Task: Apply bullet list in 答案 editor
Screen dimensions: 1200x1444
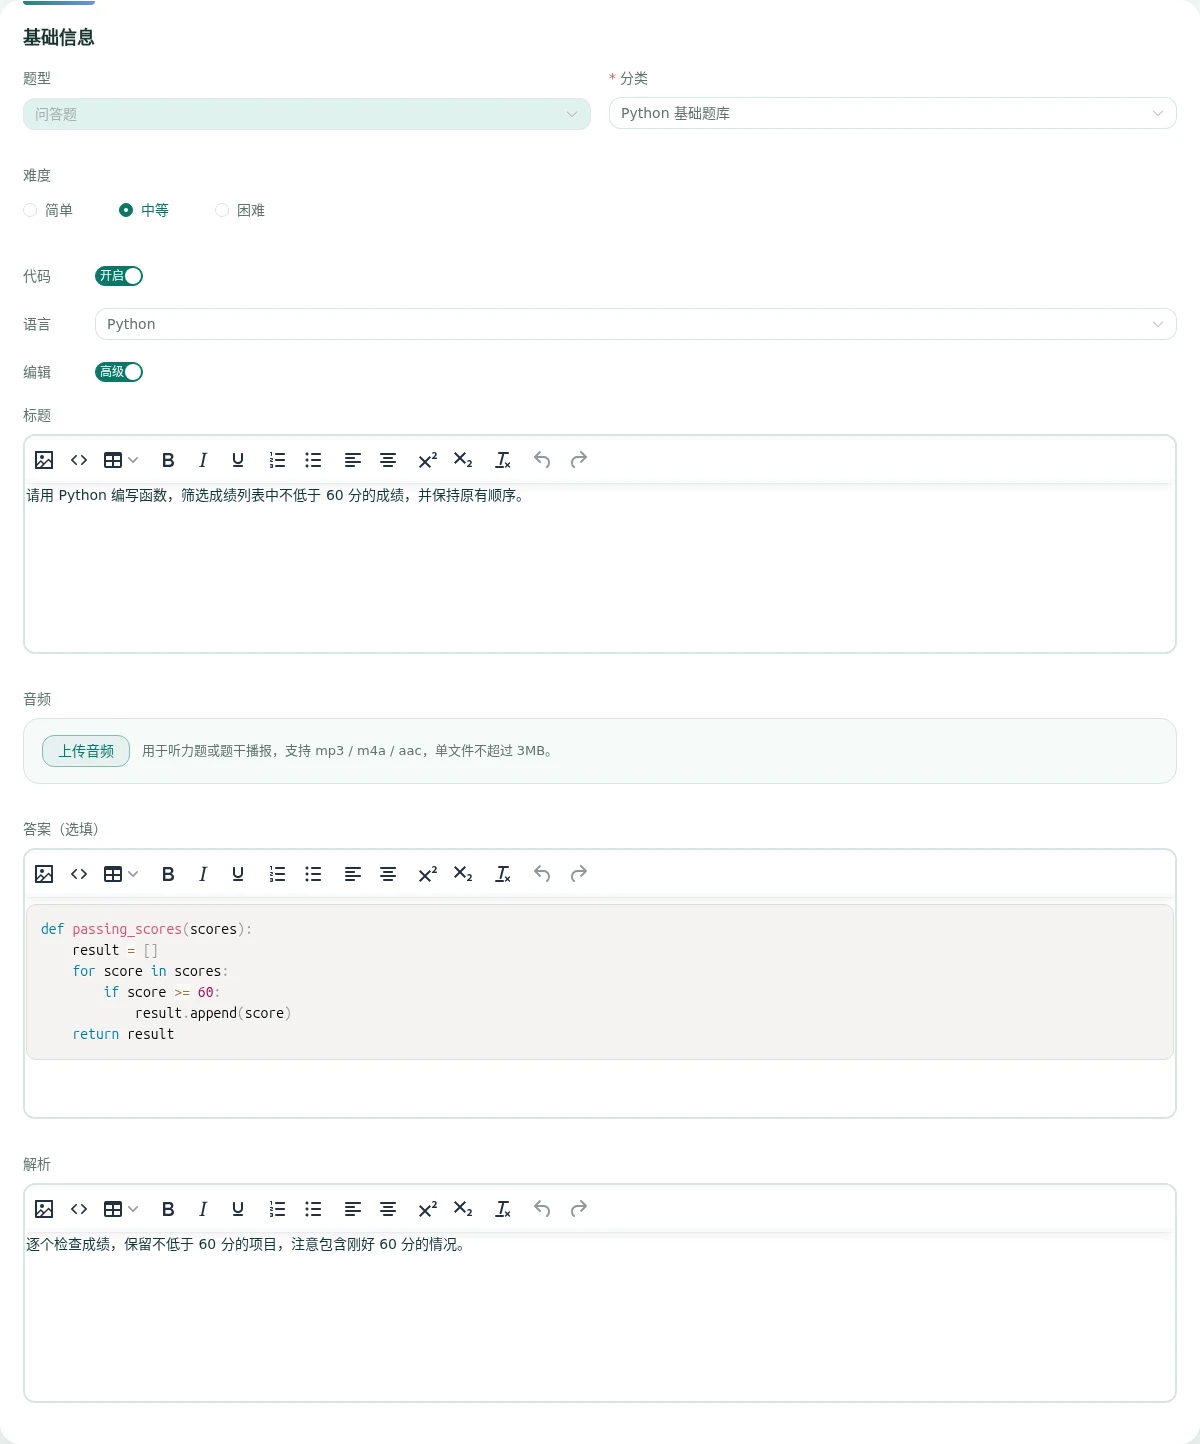Action: 313,874
